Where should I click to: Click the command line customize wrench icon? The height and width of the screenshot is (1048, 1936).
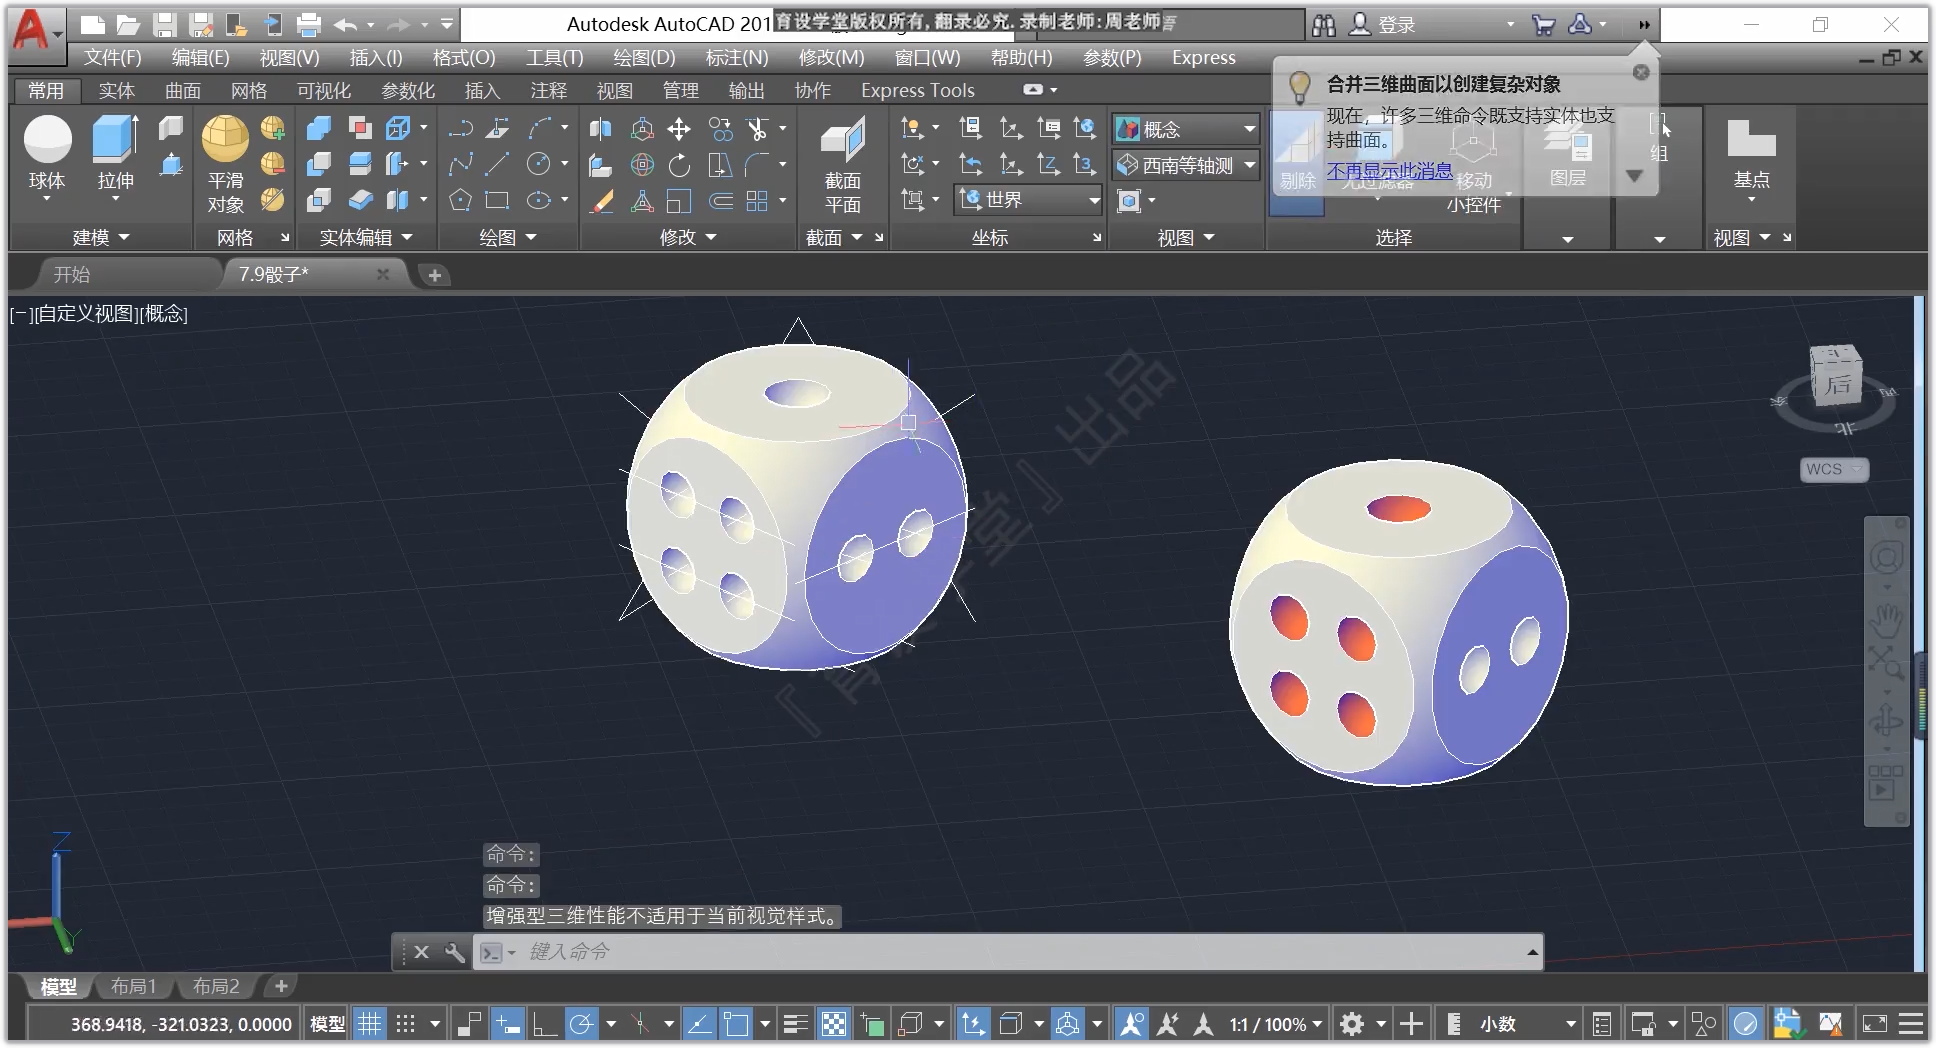(454, 952)
